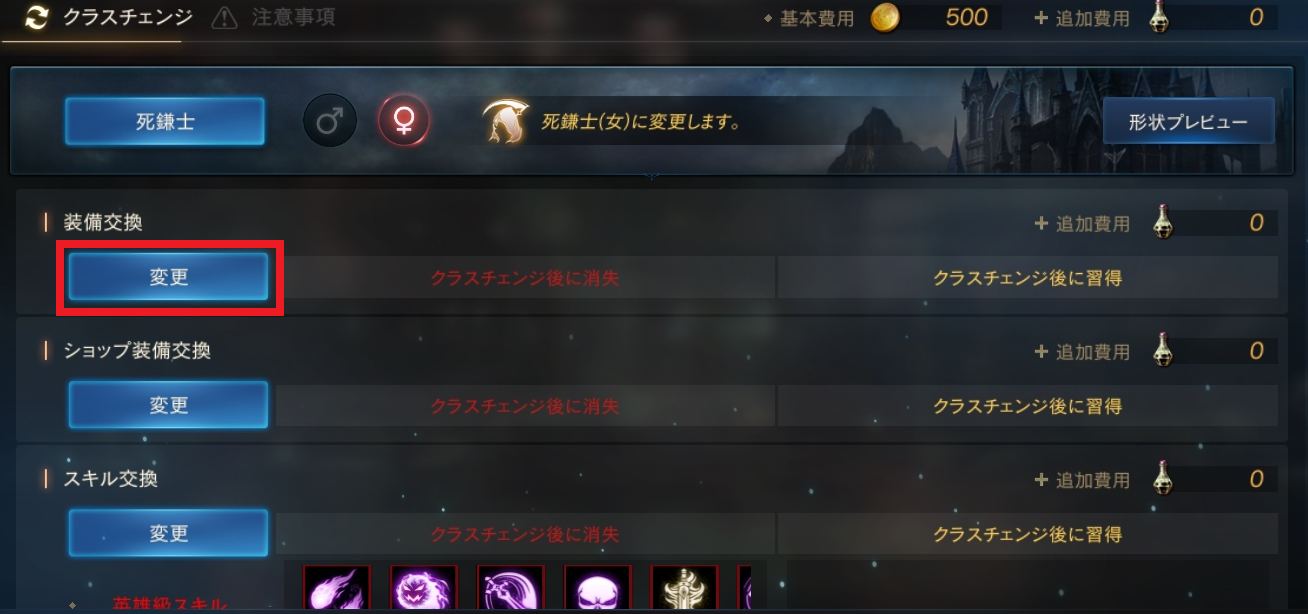Click the scythe class portrait icon
This screenshot has width=1308, height=614.
click(x=505, y=122)
